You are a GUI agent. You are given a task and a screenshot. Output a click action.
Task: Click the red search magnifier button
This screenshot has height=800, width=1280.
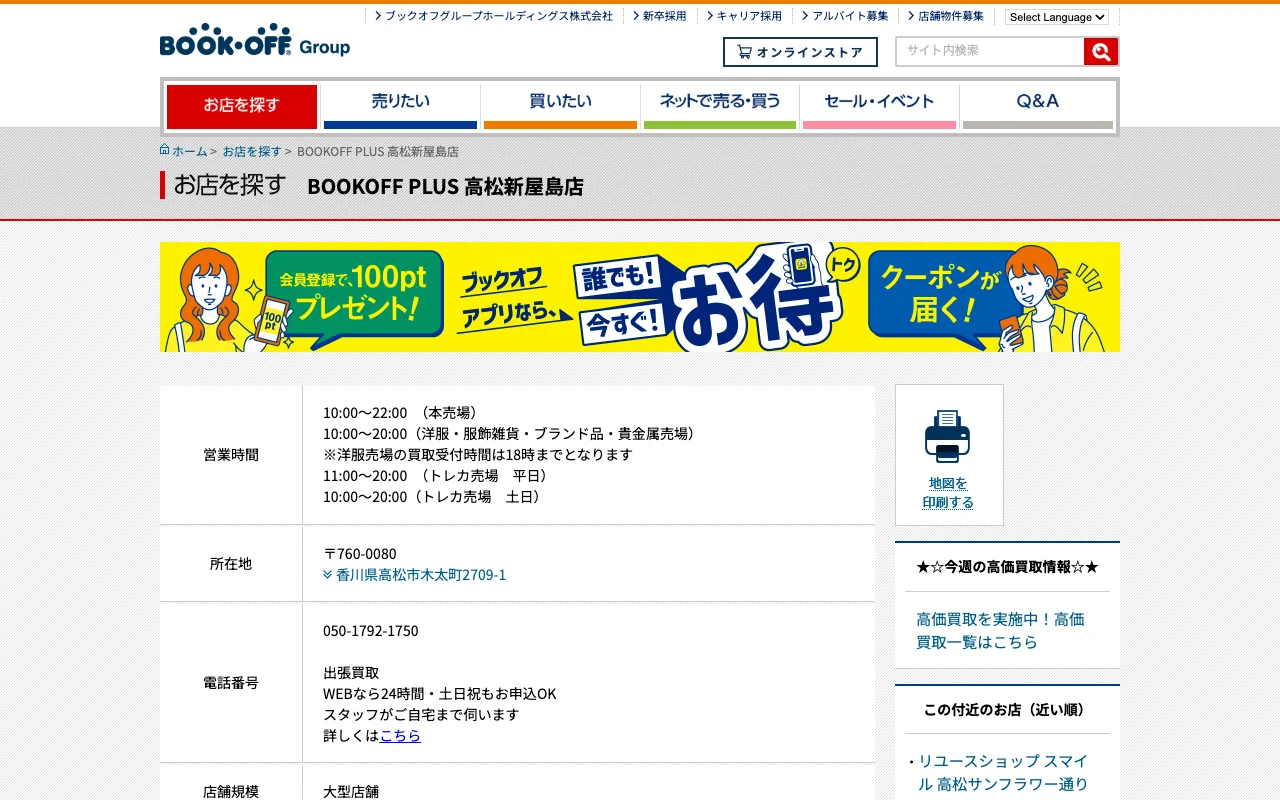click(x=1100, y=52)
